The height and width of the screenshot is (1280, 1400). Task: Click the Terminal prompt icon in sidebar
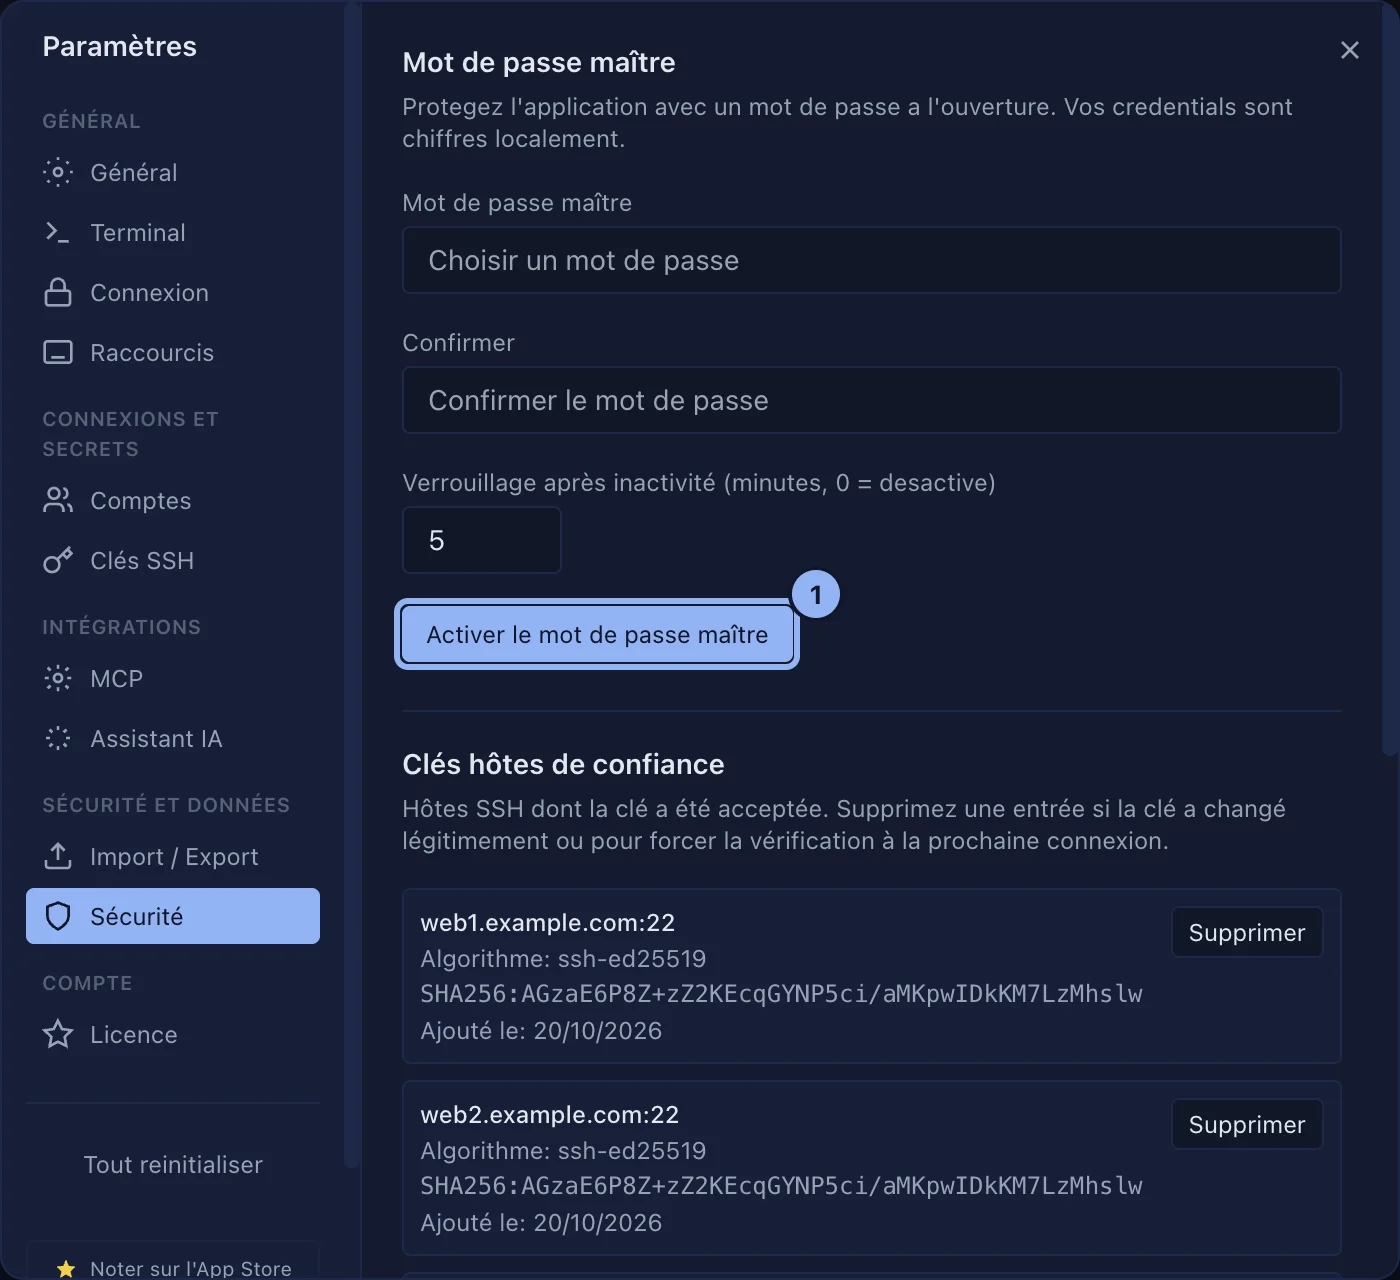pyautogui.click(x=58, y=233)
